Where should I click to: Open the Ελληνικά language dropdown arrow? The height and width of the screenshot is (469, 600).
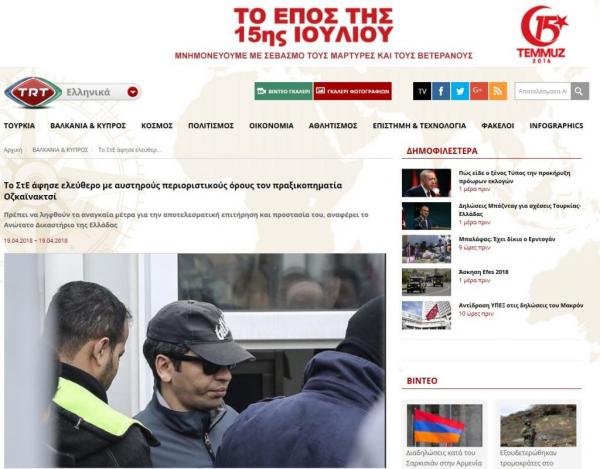pyautogui.click(x=133, y=92)
